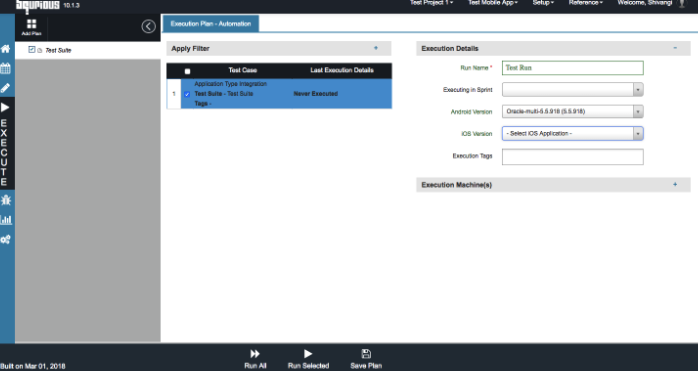Open the pencil design icon in sidebar
The width and height of the screenshot is (698, 371).
5,88
